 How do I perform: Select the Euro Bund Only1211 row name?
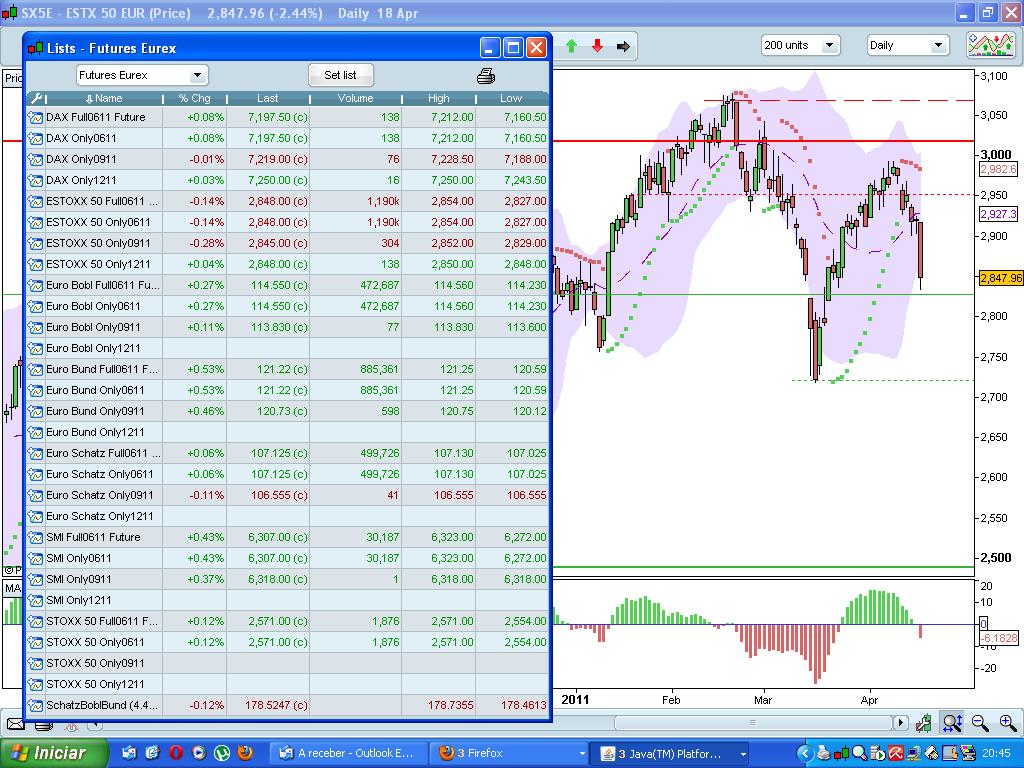click(x=95, y=432)
